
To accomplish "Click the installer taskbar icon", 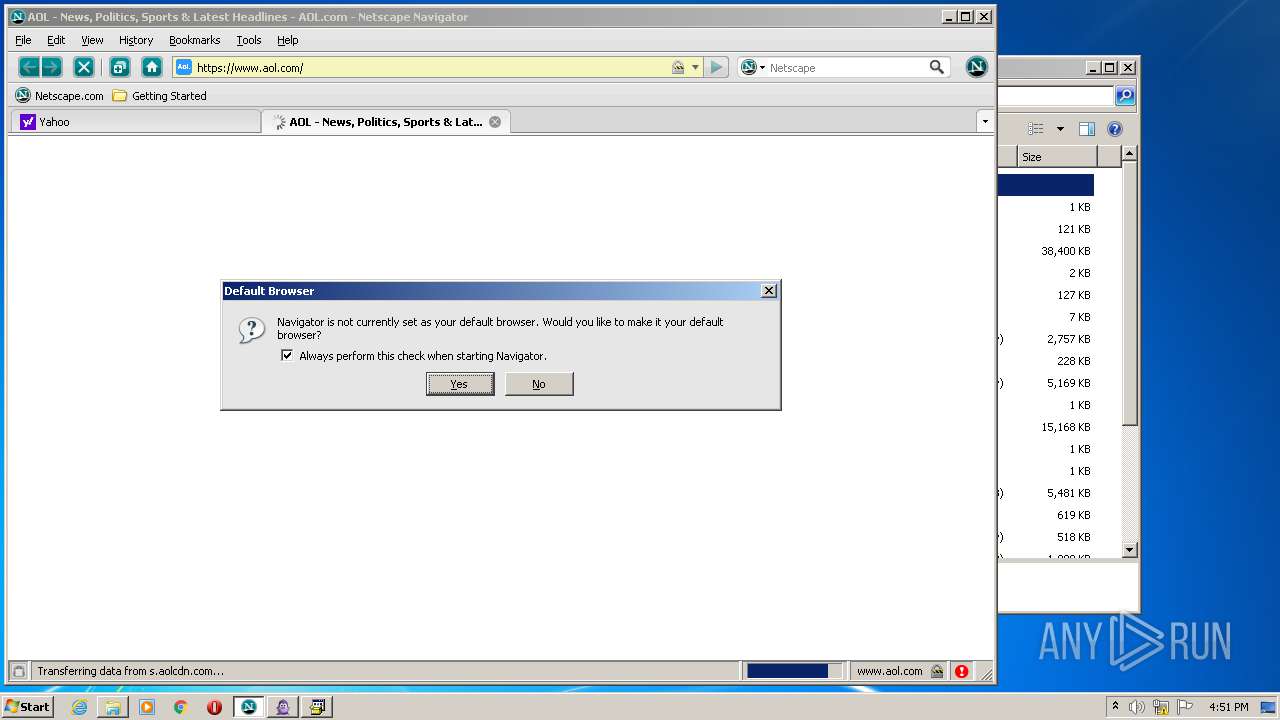I will click(317, 707).
